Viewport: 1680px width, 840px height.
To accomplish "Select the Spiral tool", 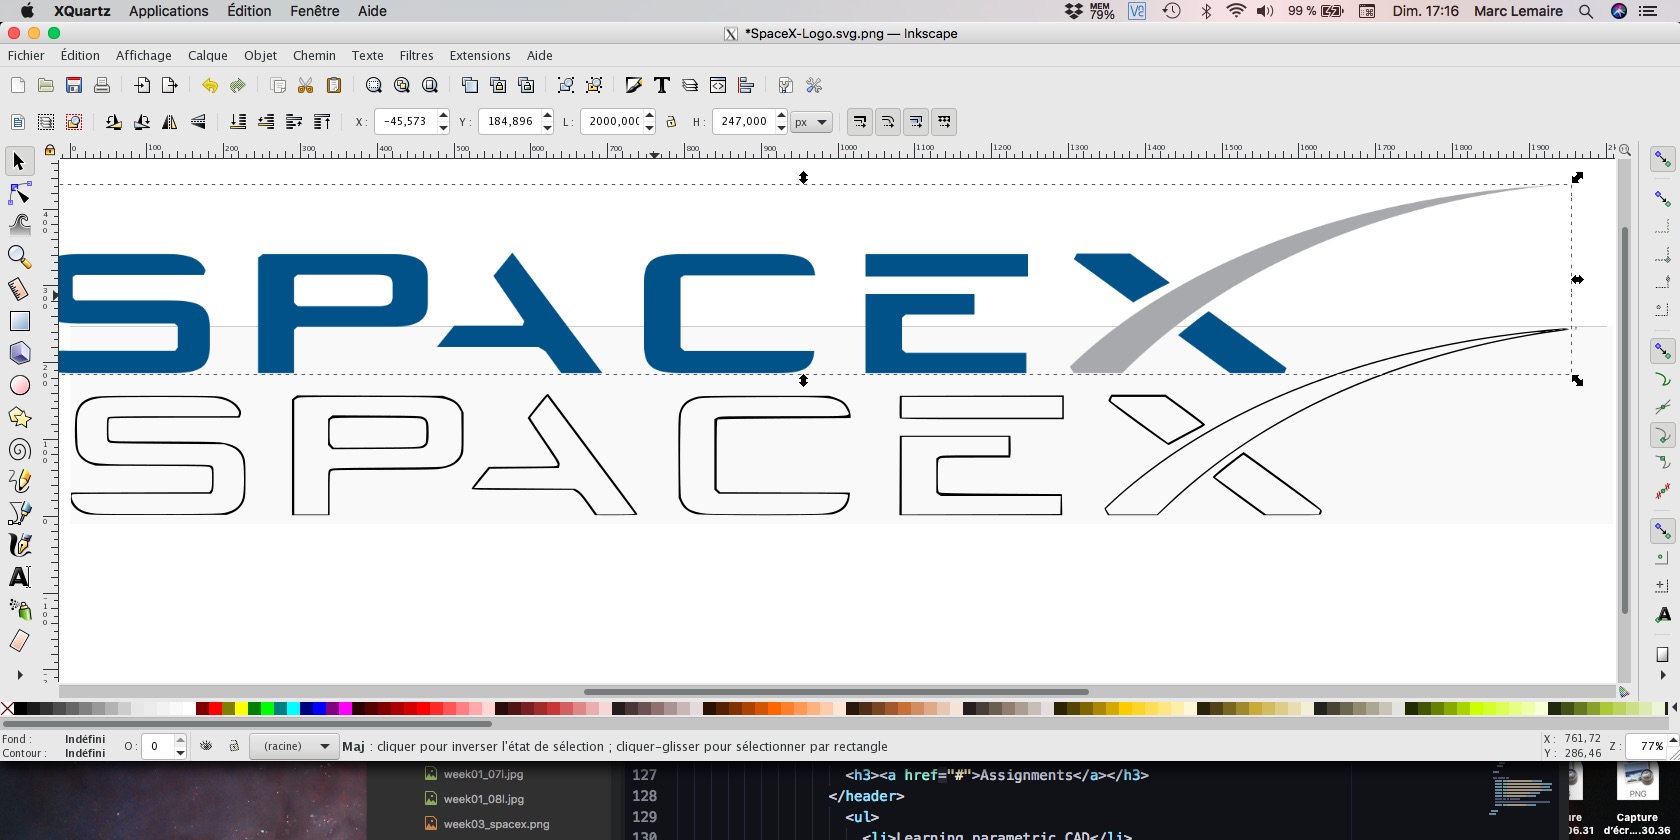I will tap(19, 449).
